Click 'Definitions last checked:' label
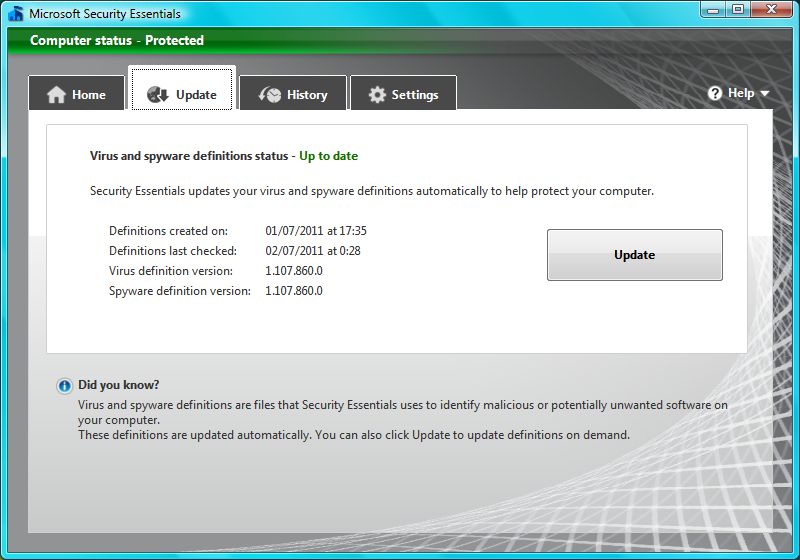 (173, 250)
